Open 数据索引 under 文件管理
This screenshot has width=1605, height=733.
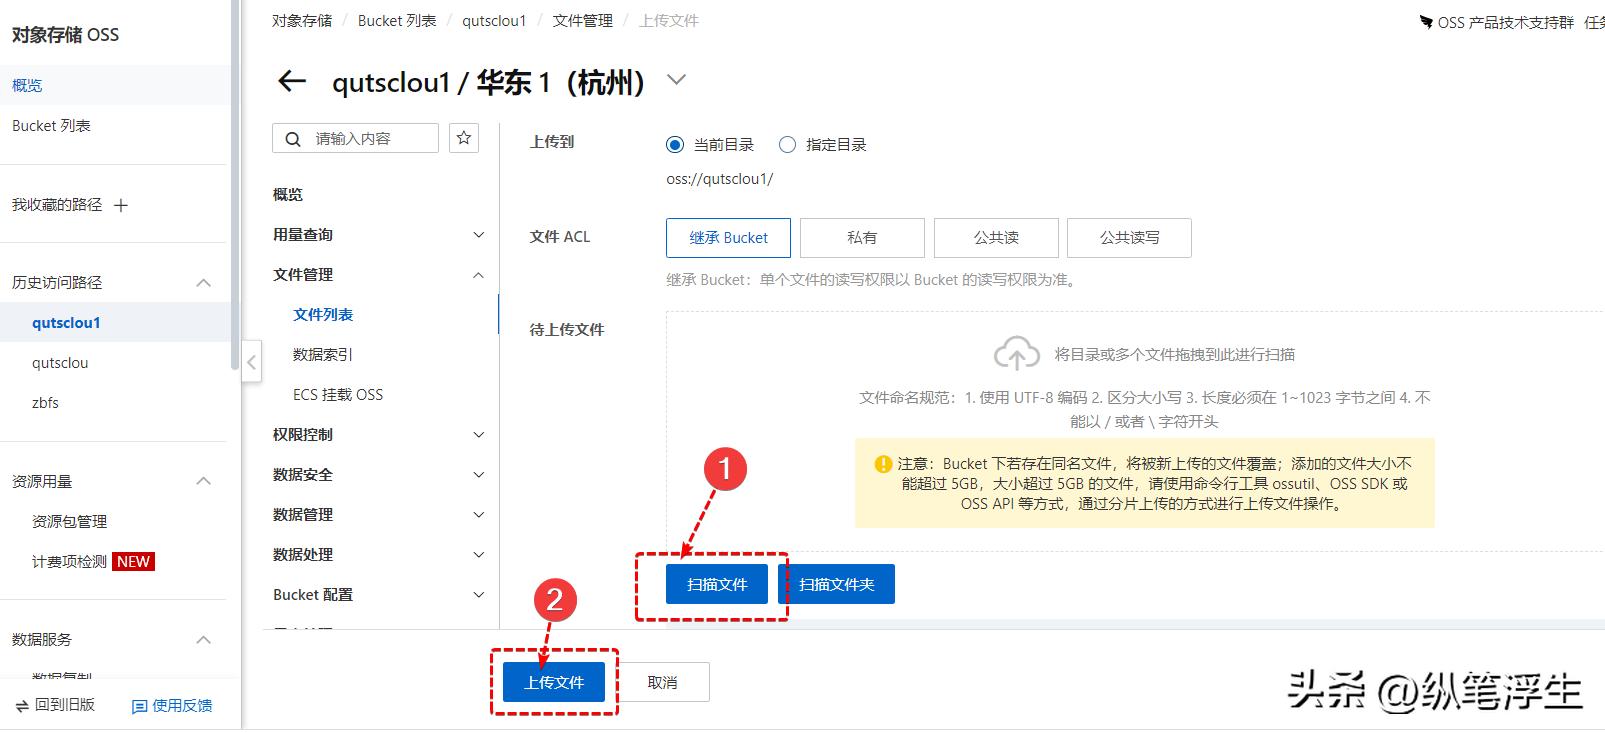(323, 355)
